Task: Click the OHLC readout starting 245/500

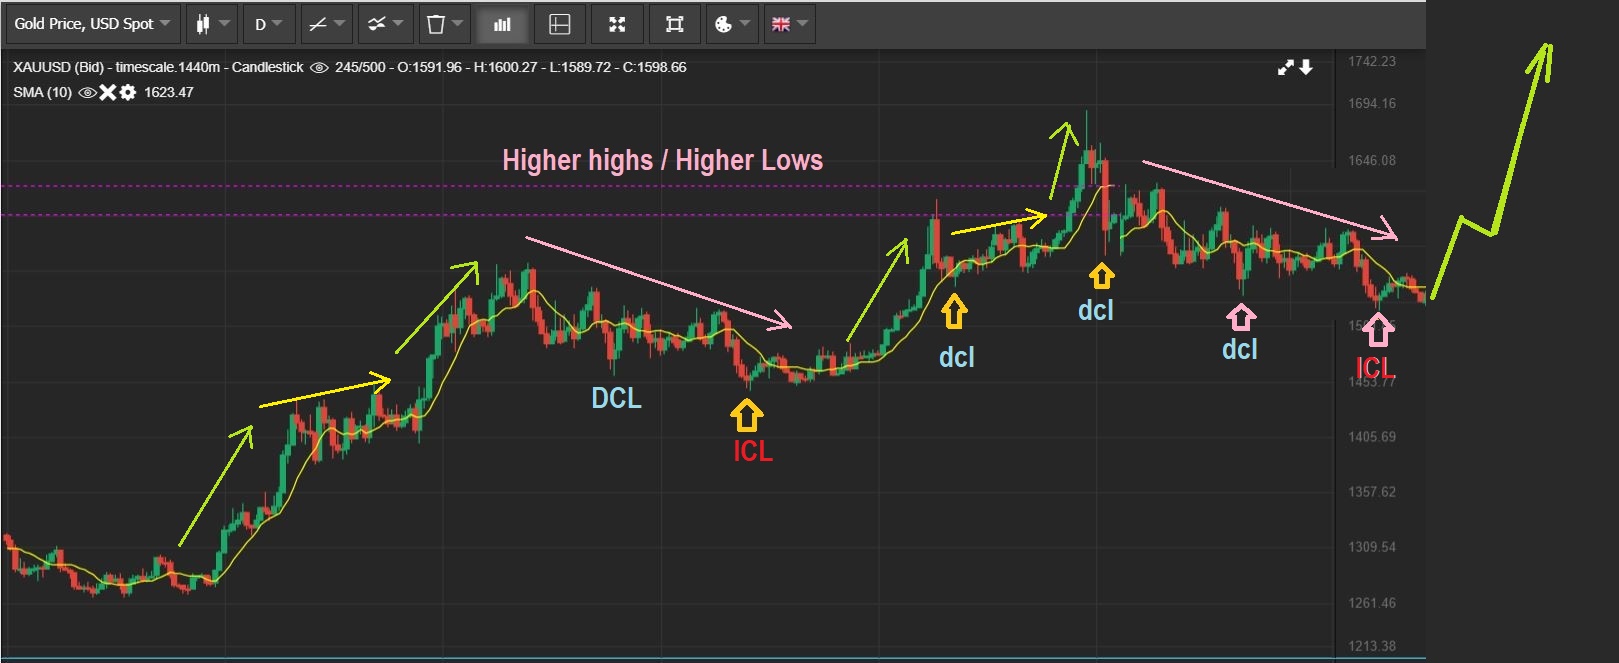Action: tap(510, 67)
